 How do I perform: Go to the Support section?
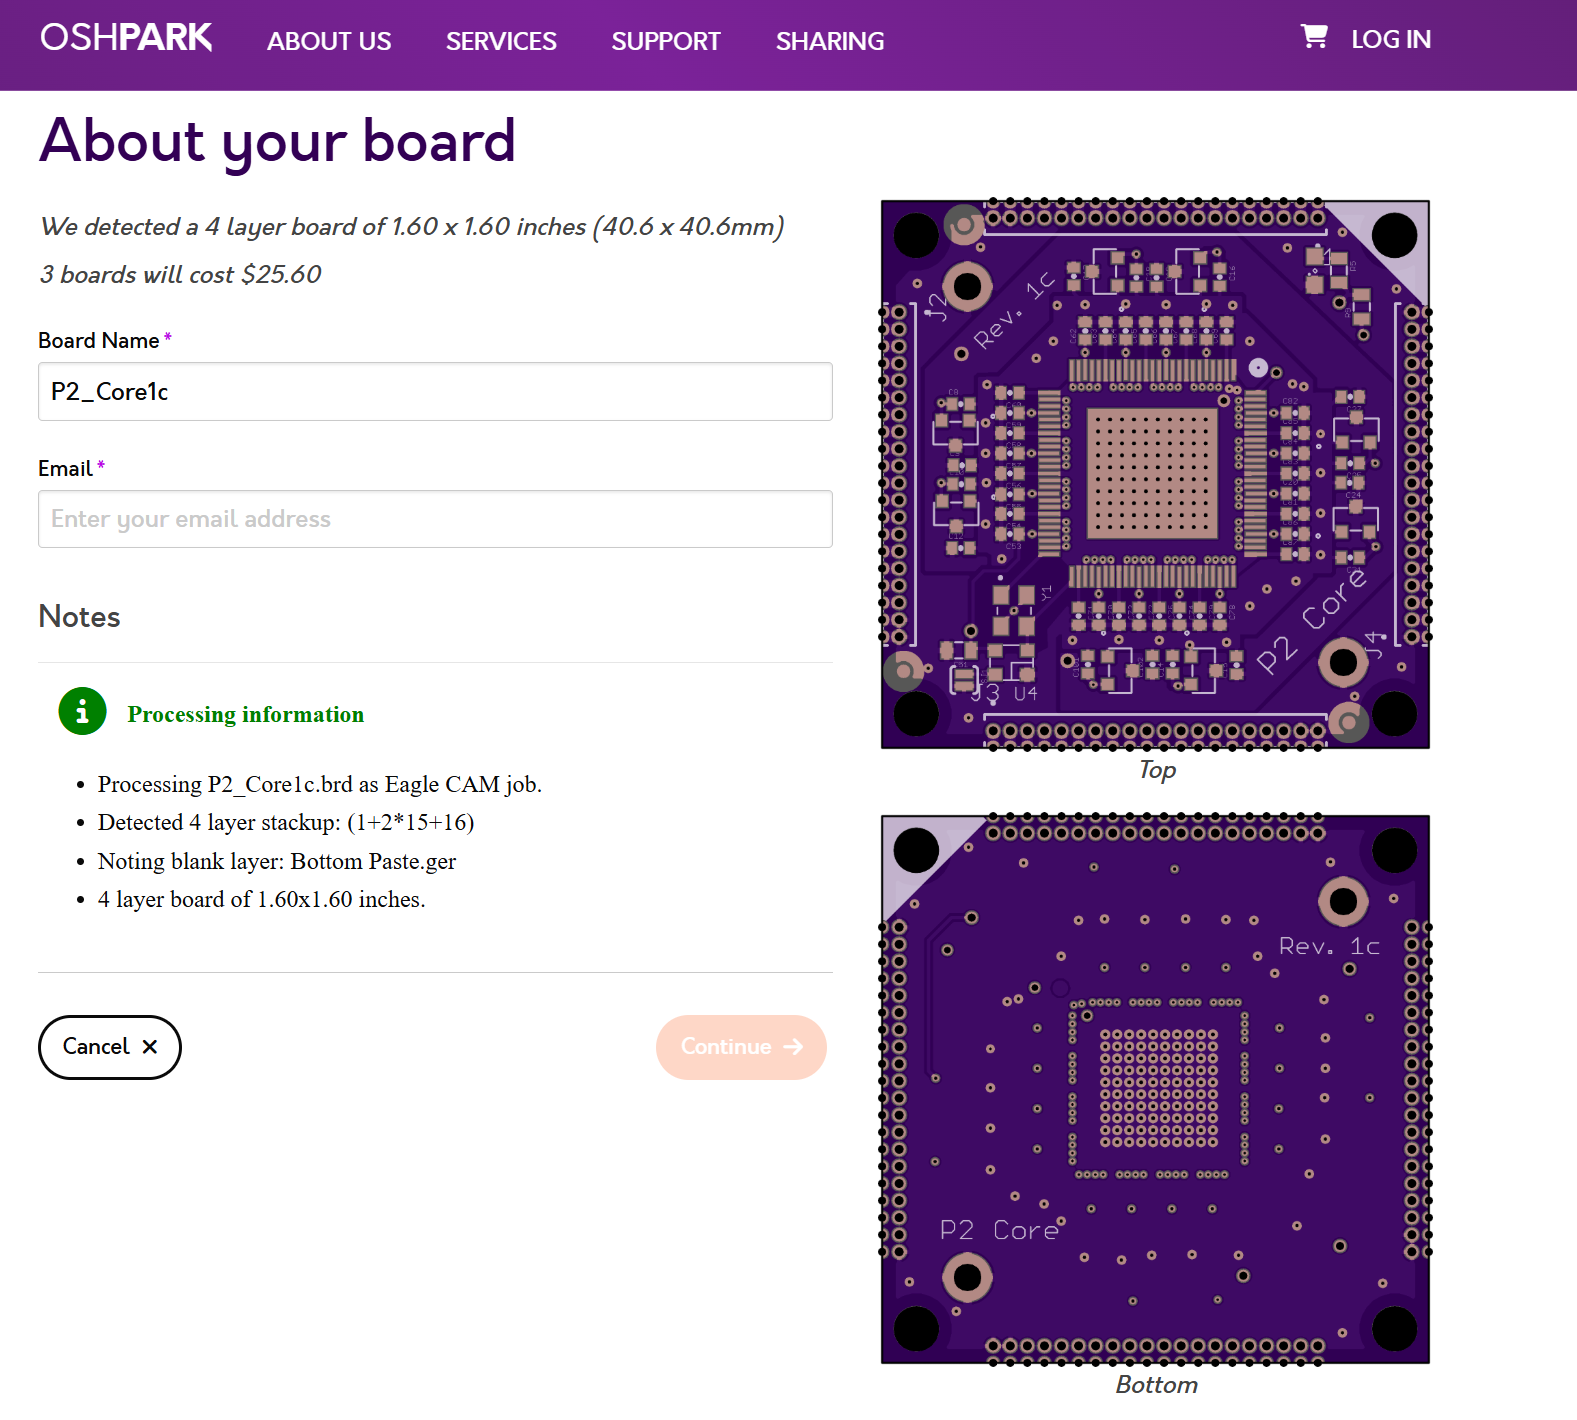pyautogui.click(x=665, y=41)
